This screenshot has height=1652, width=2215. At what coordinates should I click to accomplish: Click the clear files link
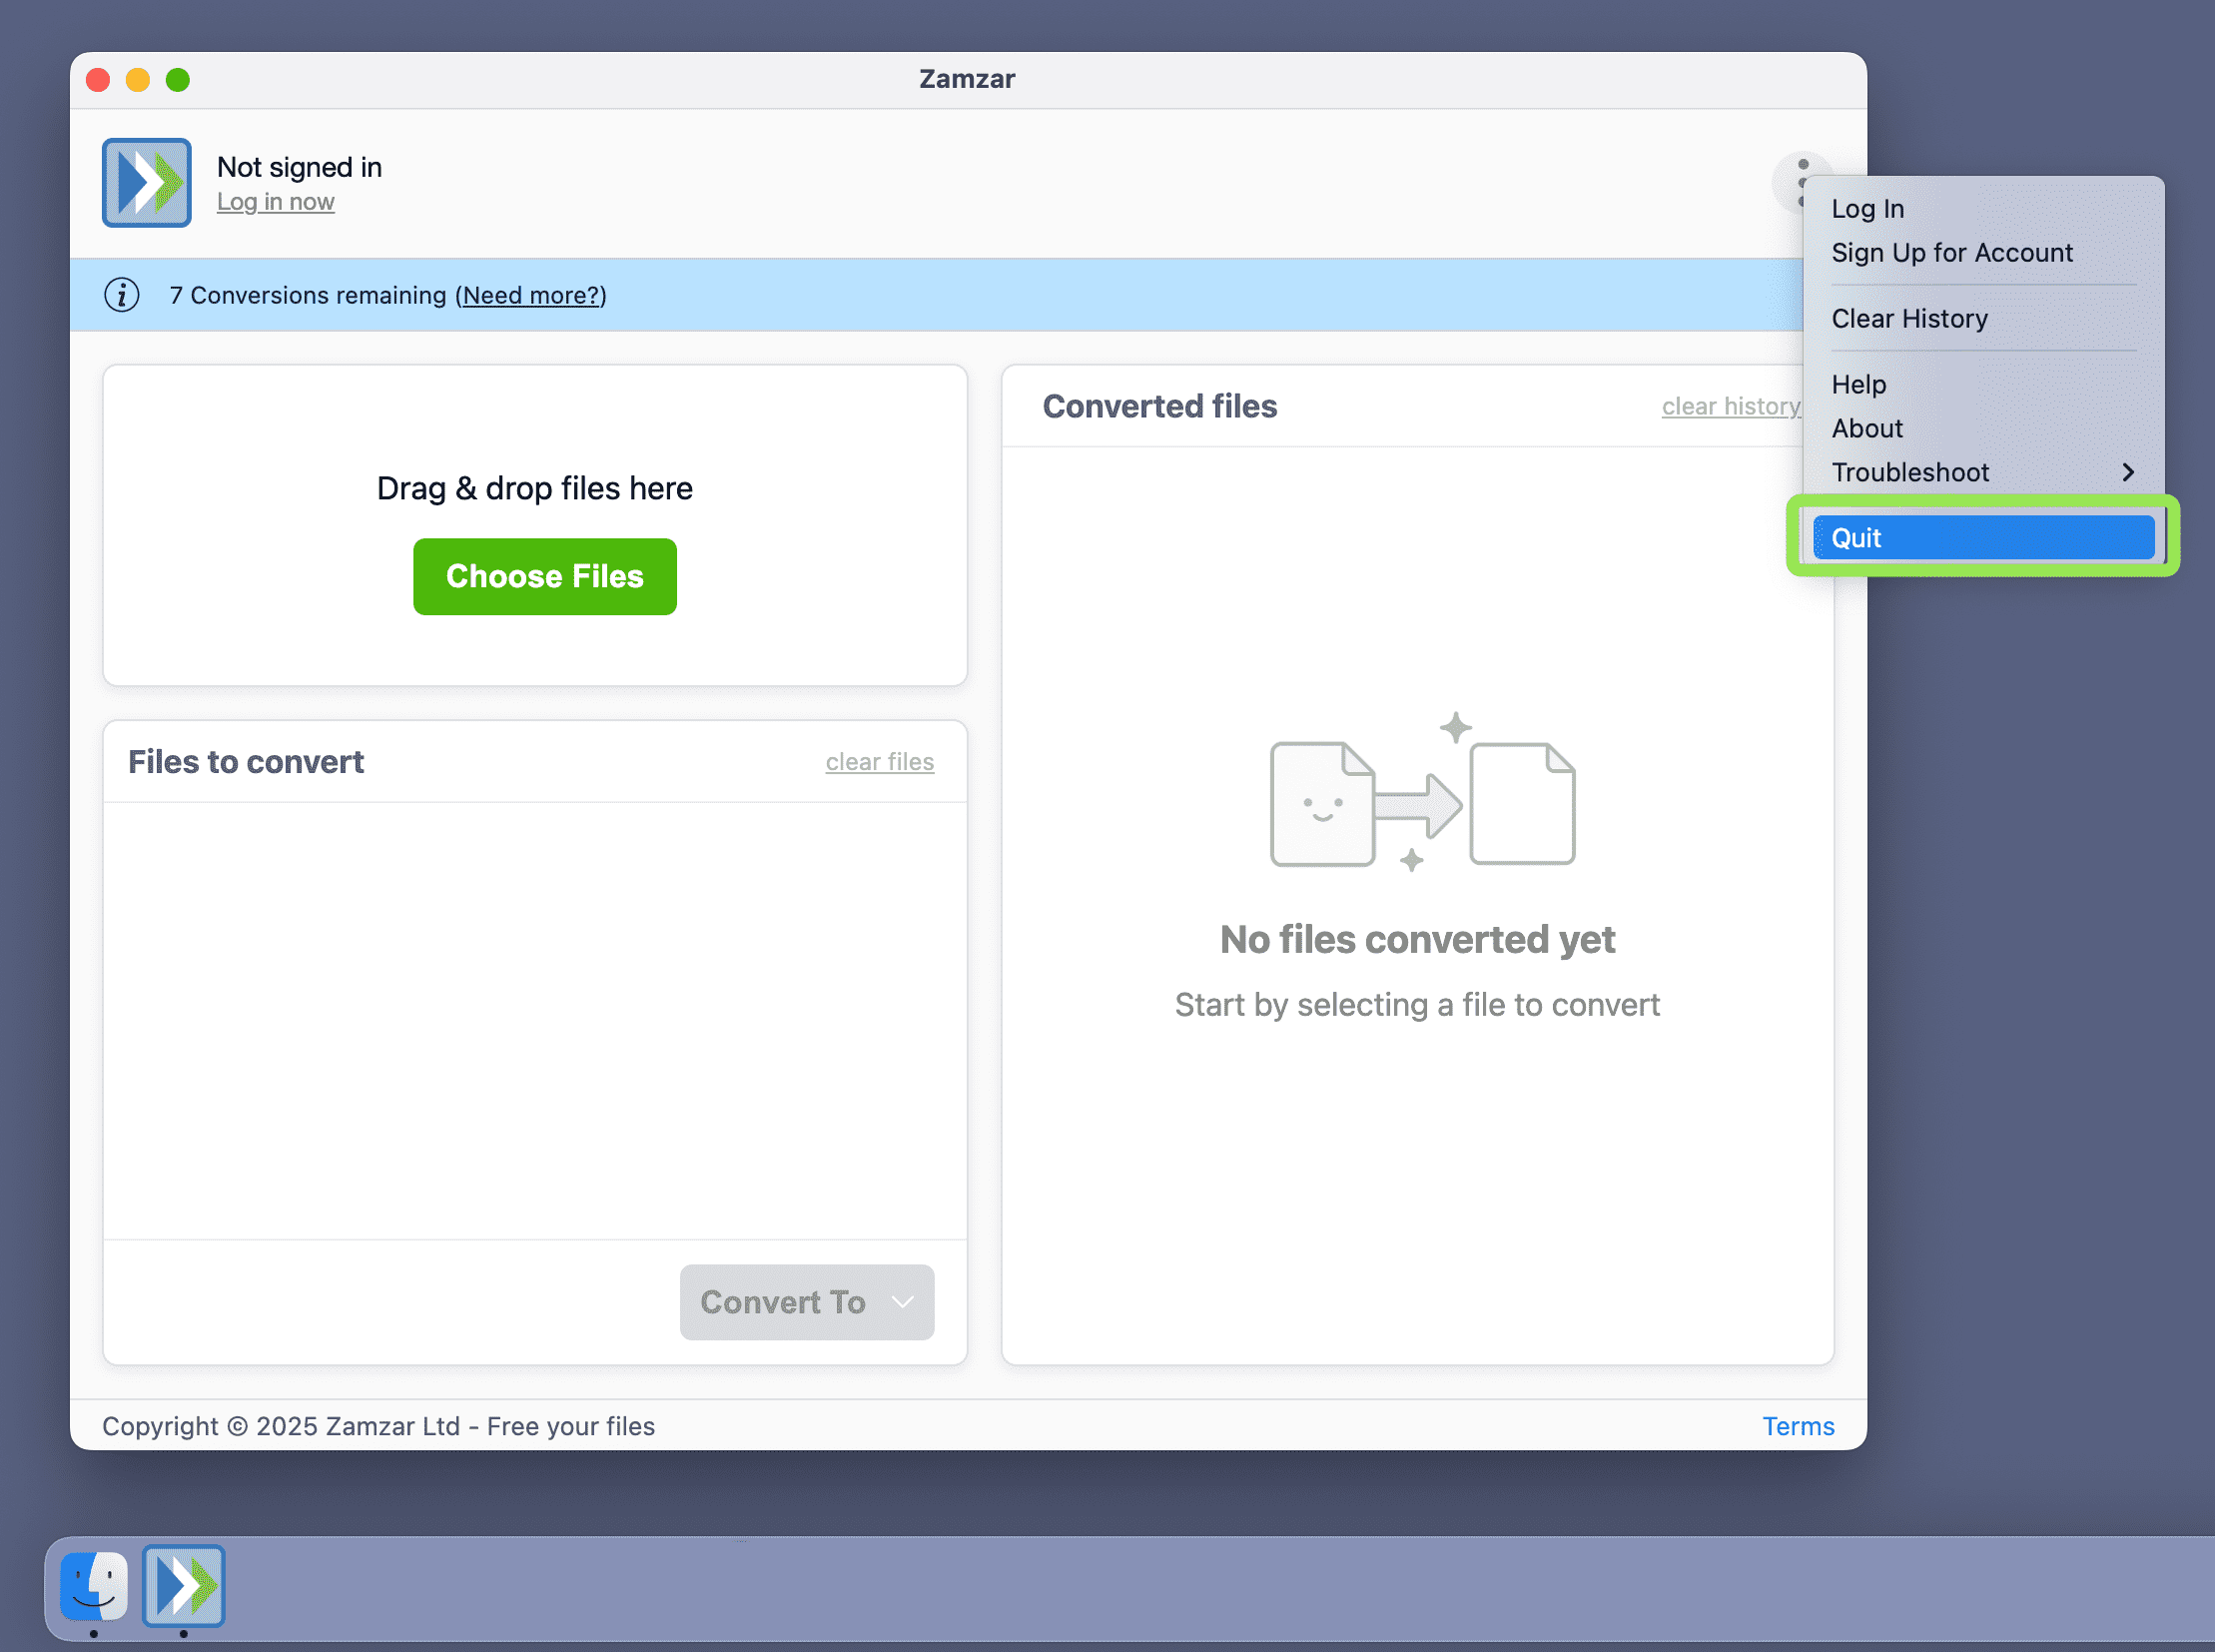pos(879,762)
